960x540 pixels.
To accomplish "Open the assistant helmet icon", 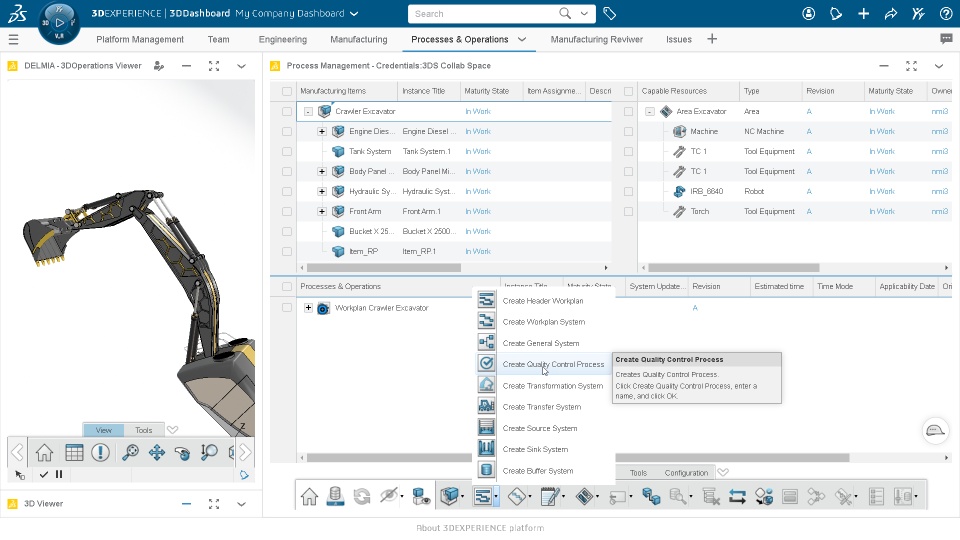I will (x=935, y=430).
